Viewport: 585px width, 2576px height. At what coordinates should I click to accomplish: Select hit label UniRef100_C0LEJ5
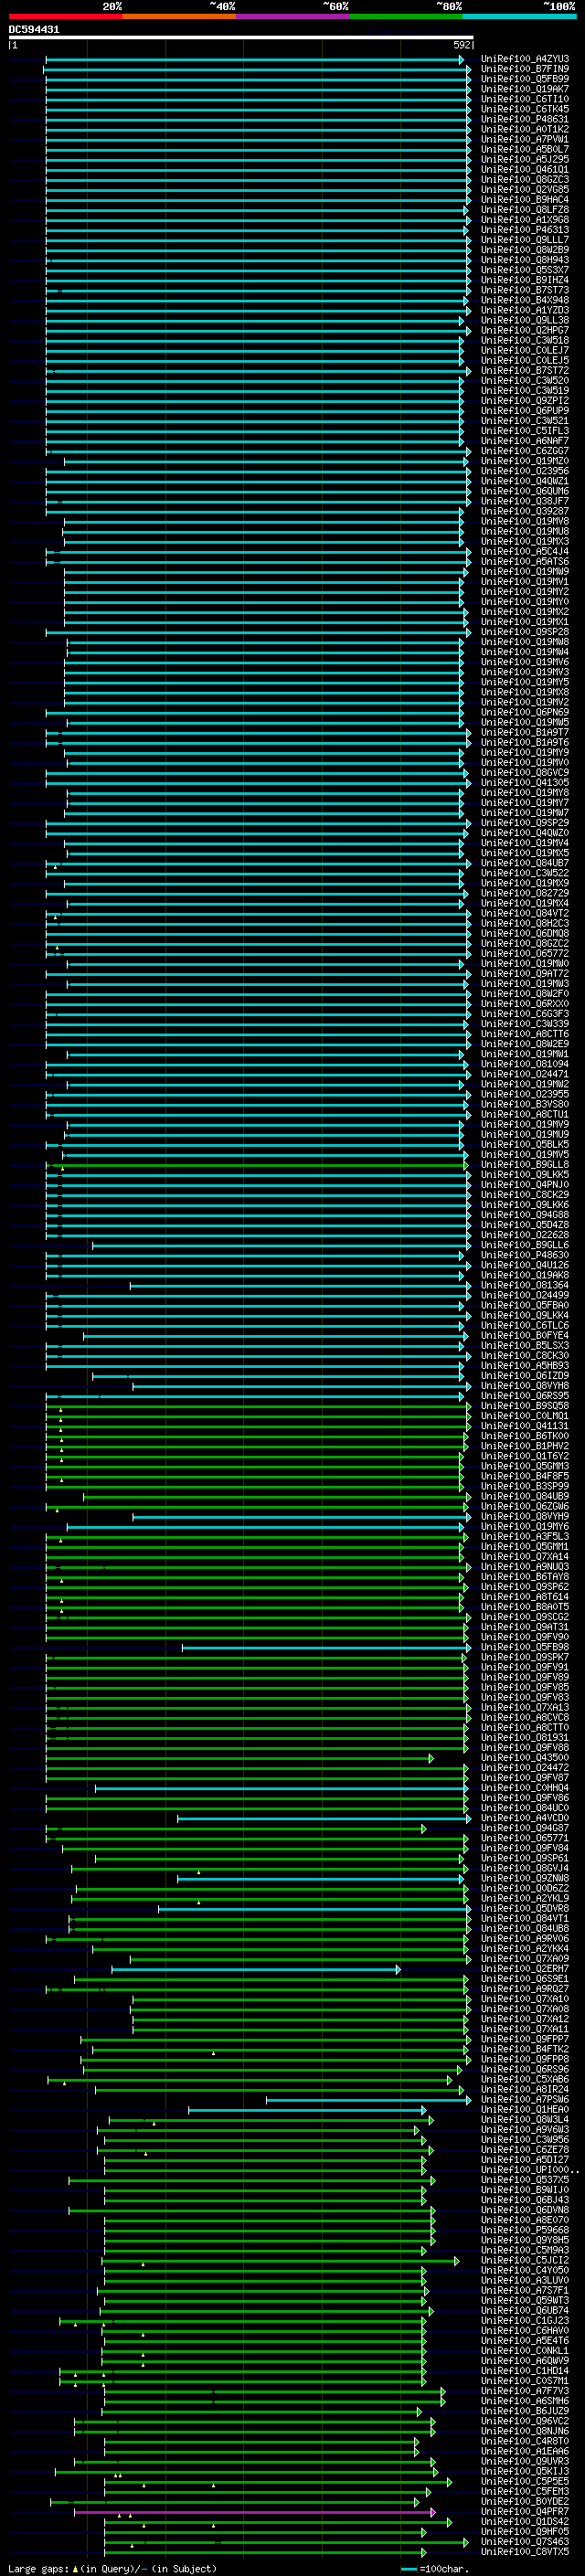coord(525,361)
